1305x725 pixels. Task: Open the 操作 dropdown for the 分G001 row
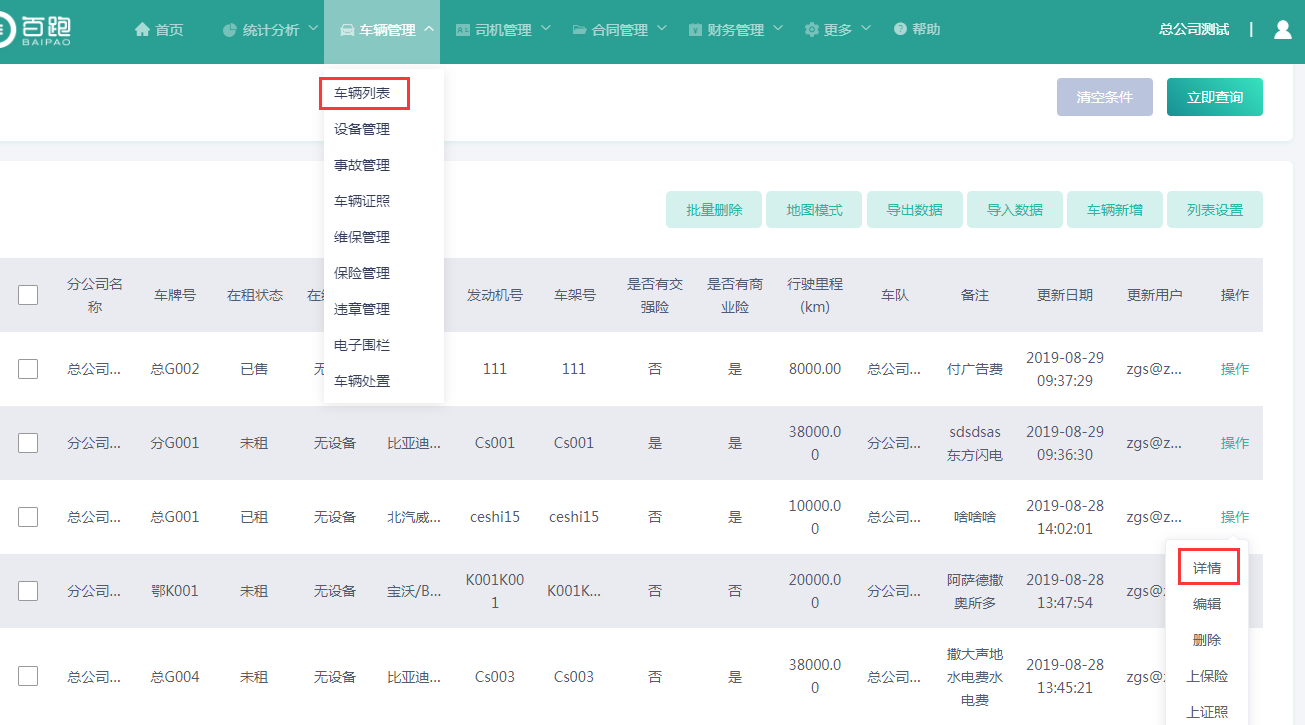pos(1234,443)
